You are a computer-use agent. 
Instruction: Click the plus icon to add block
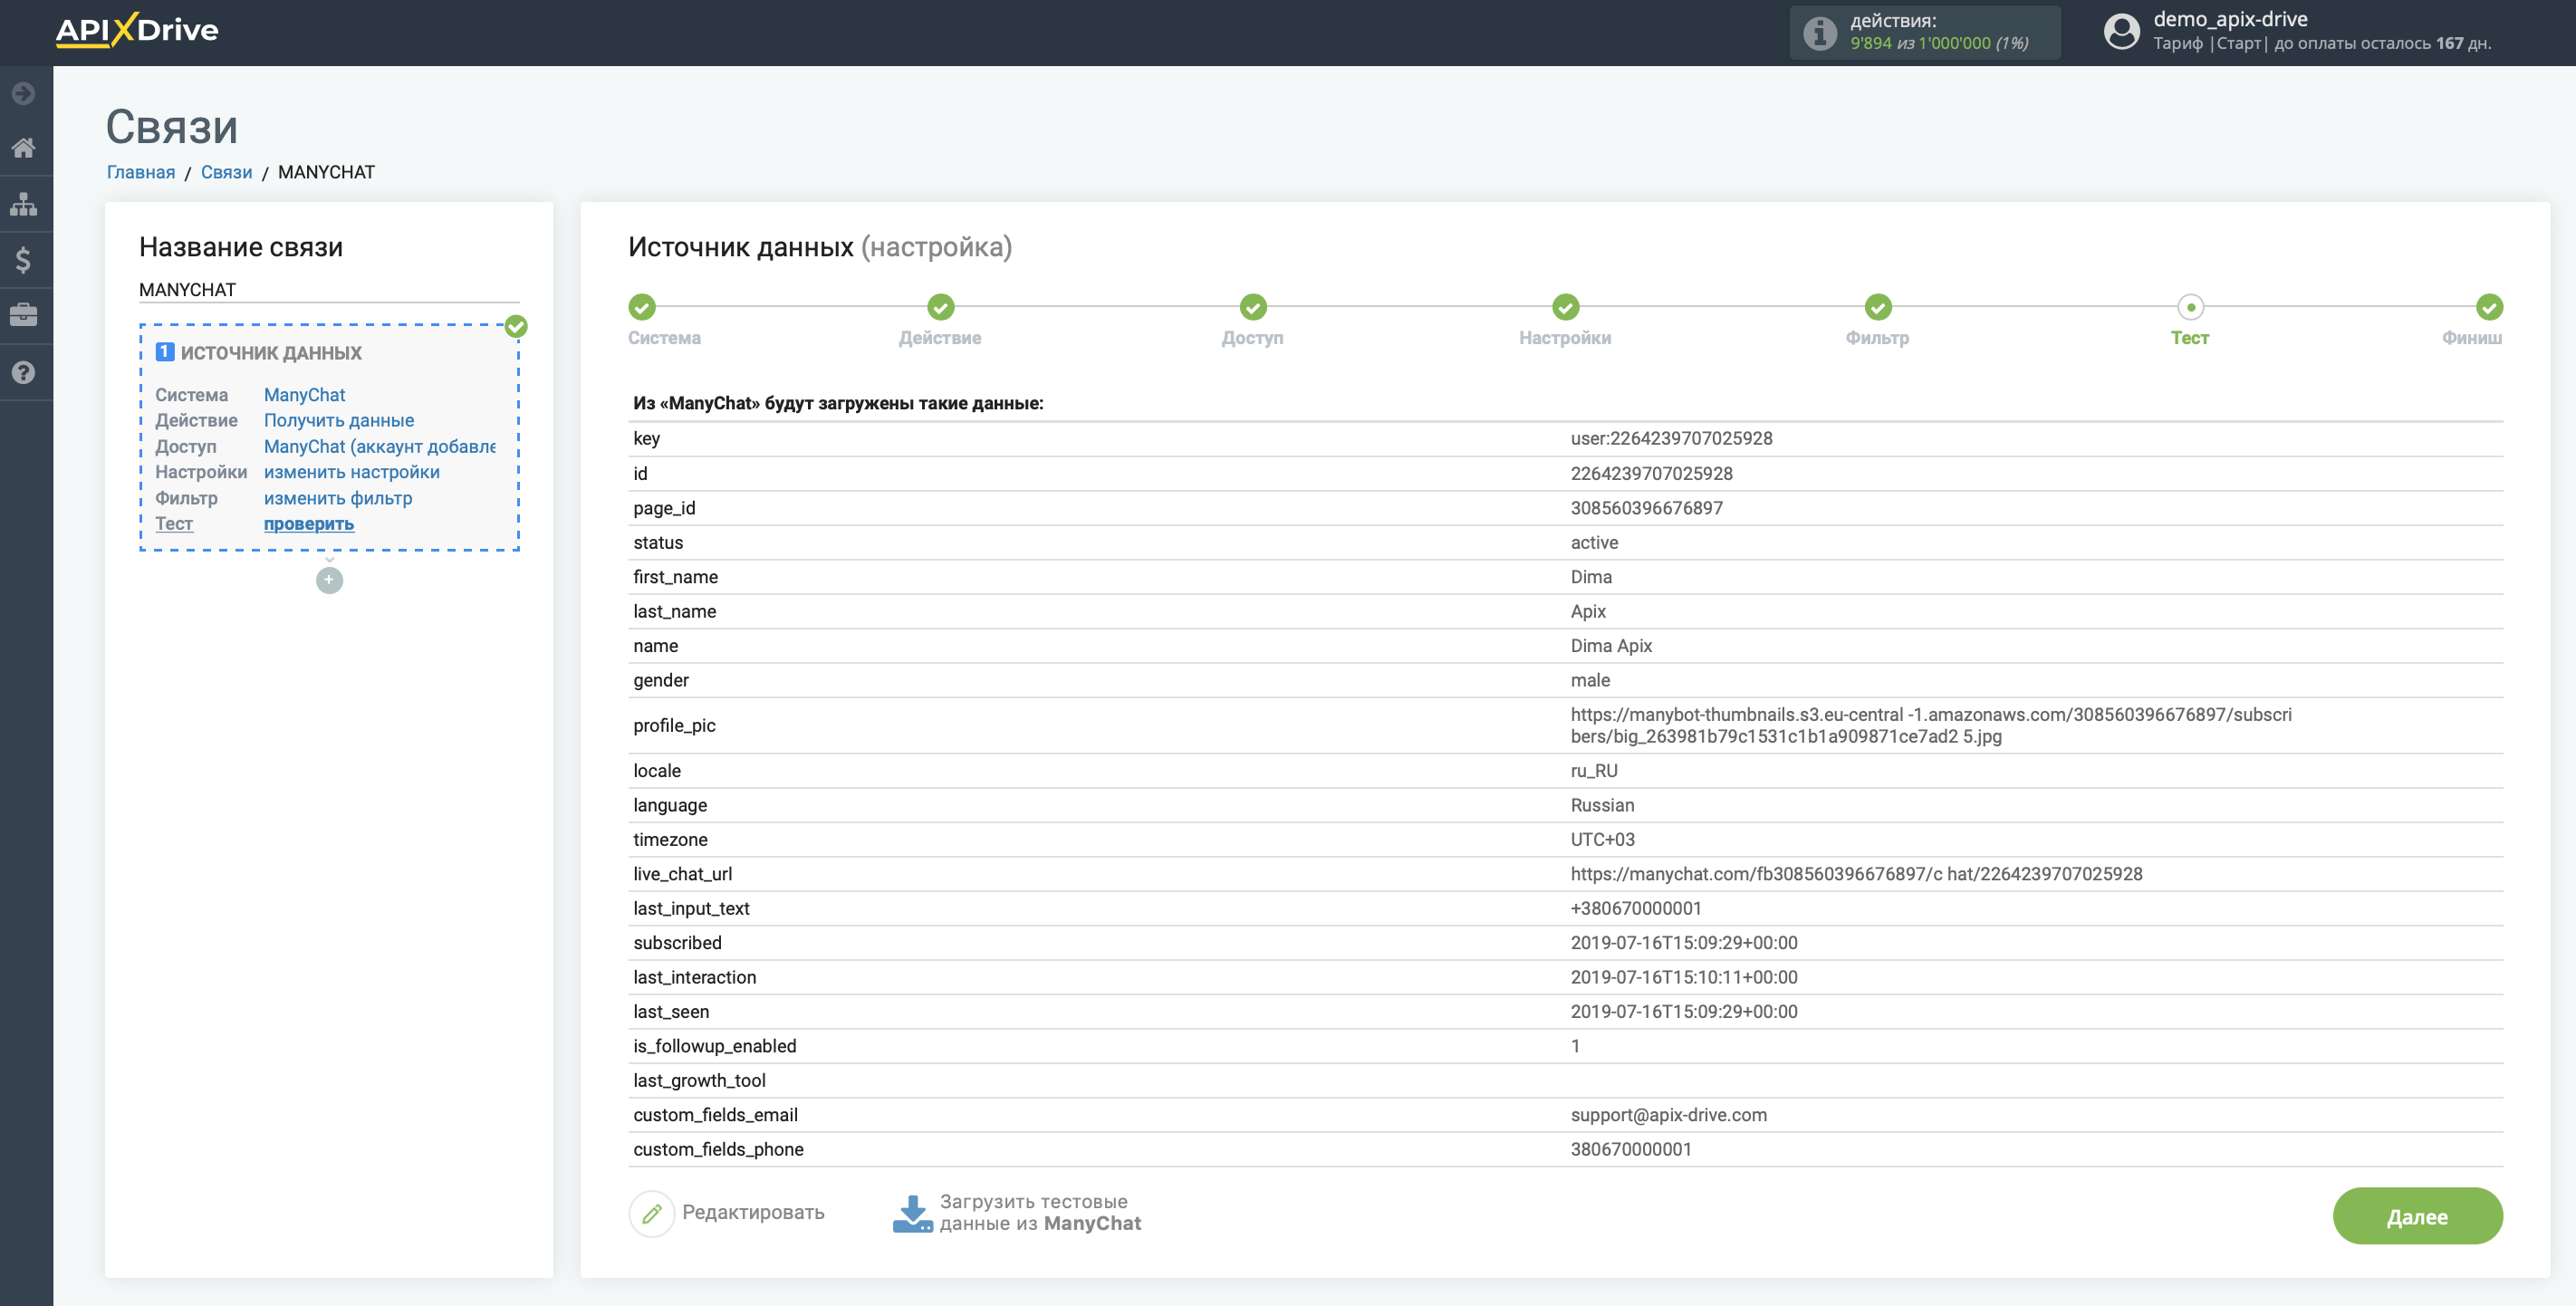tap(329, 580)
